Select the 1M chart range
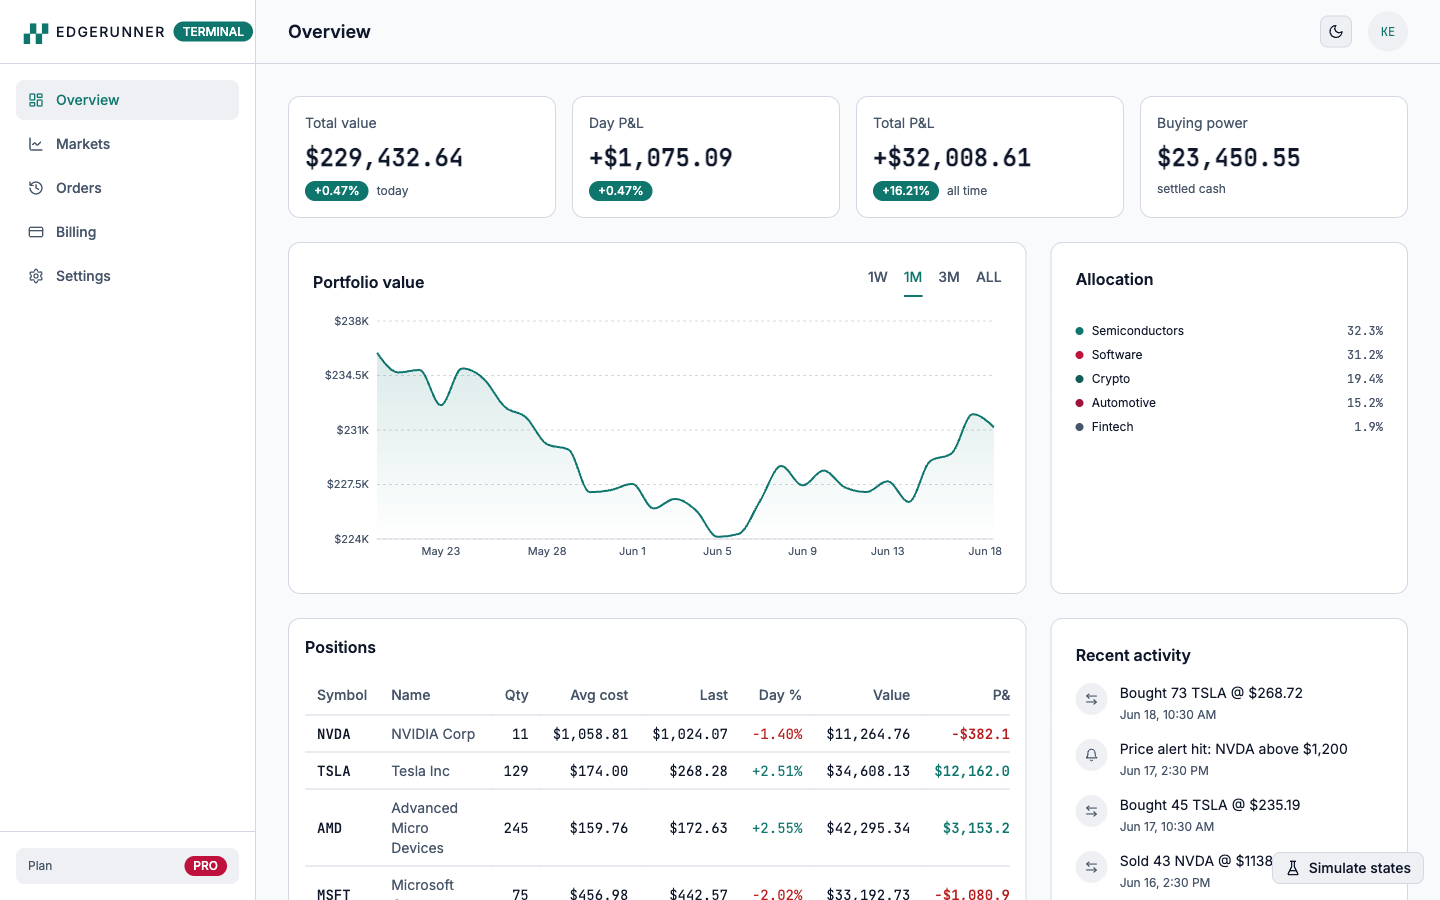1440x900 pixels. (x=913, y=277)
